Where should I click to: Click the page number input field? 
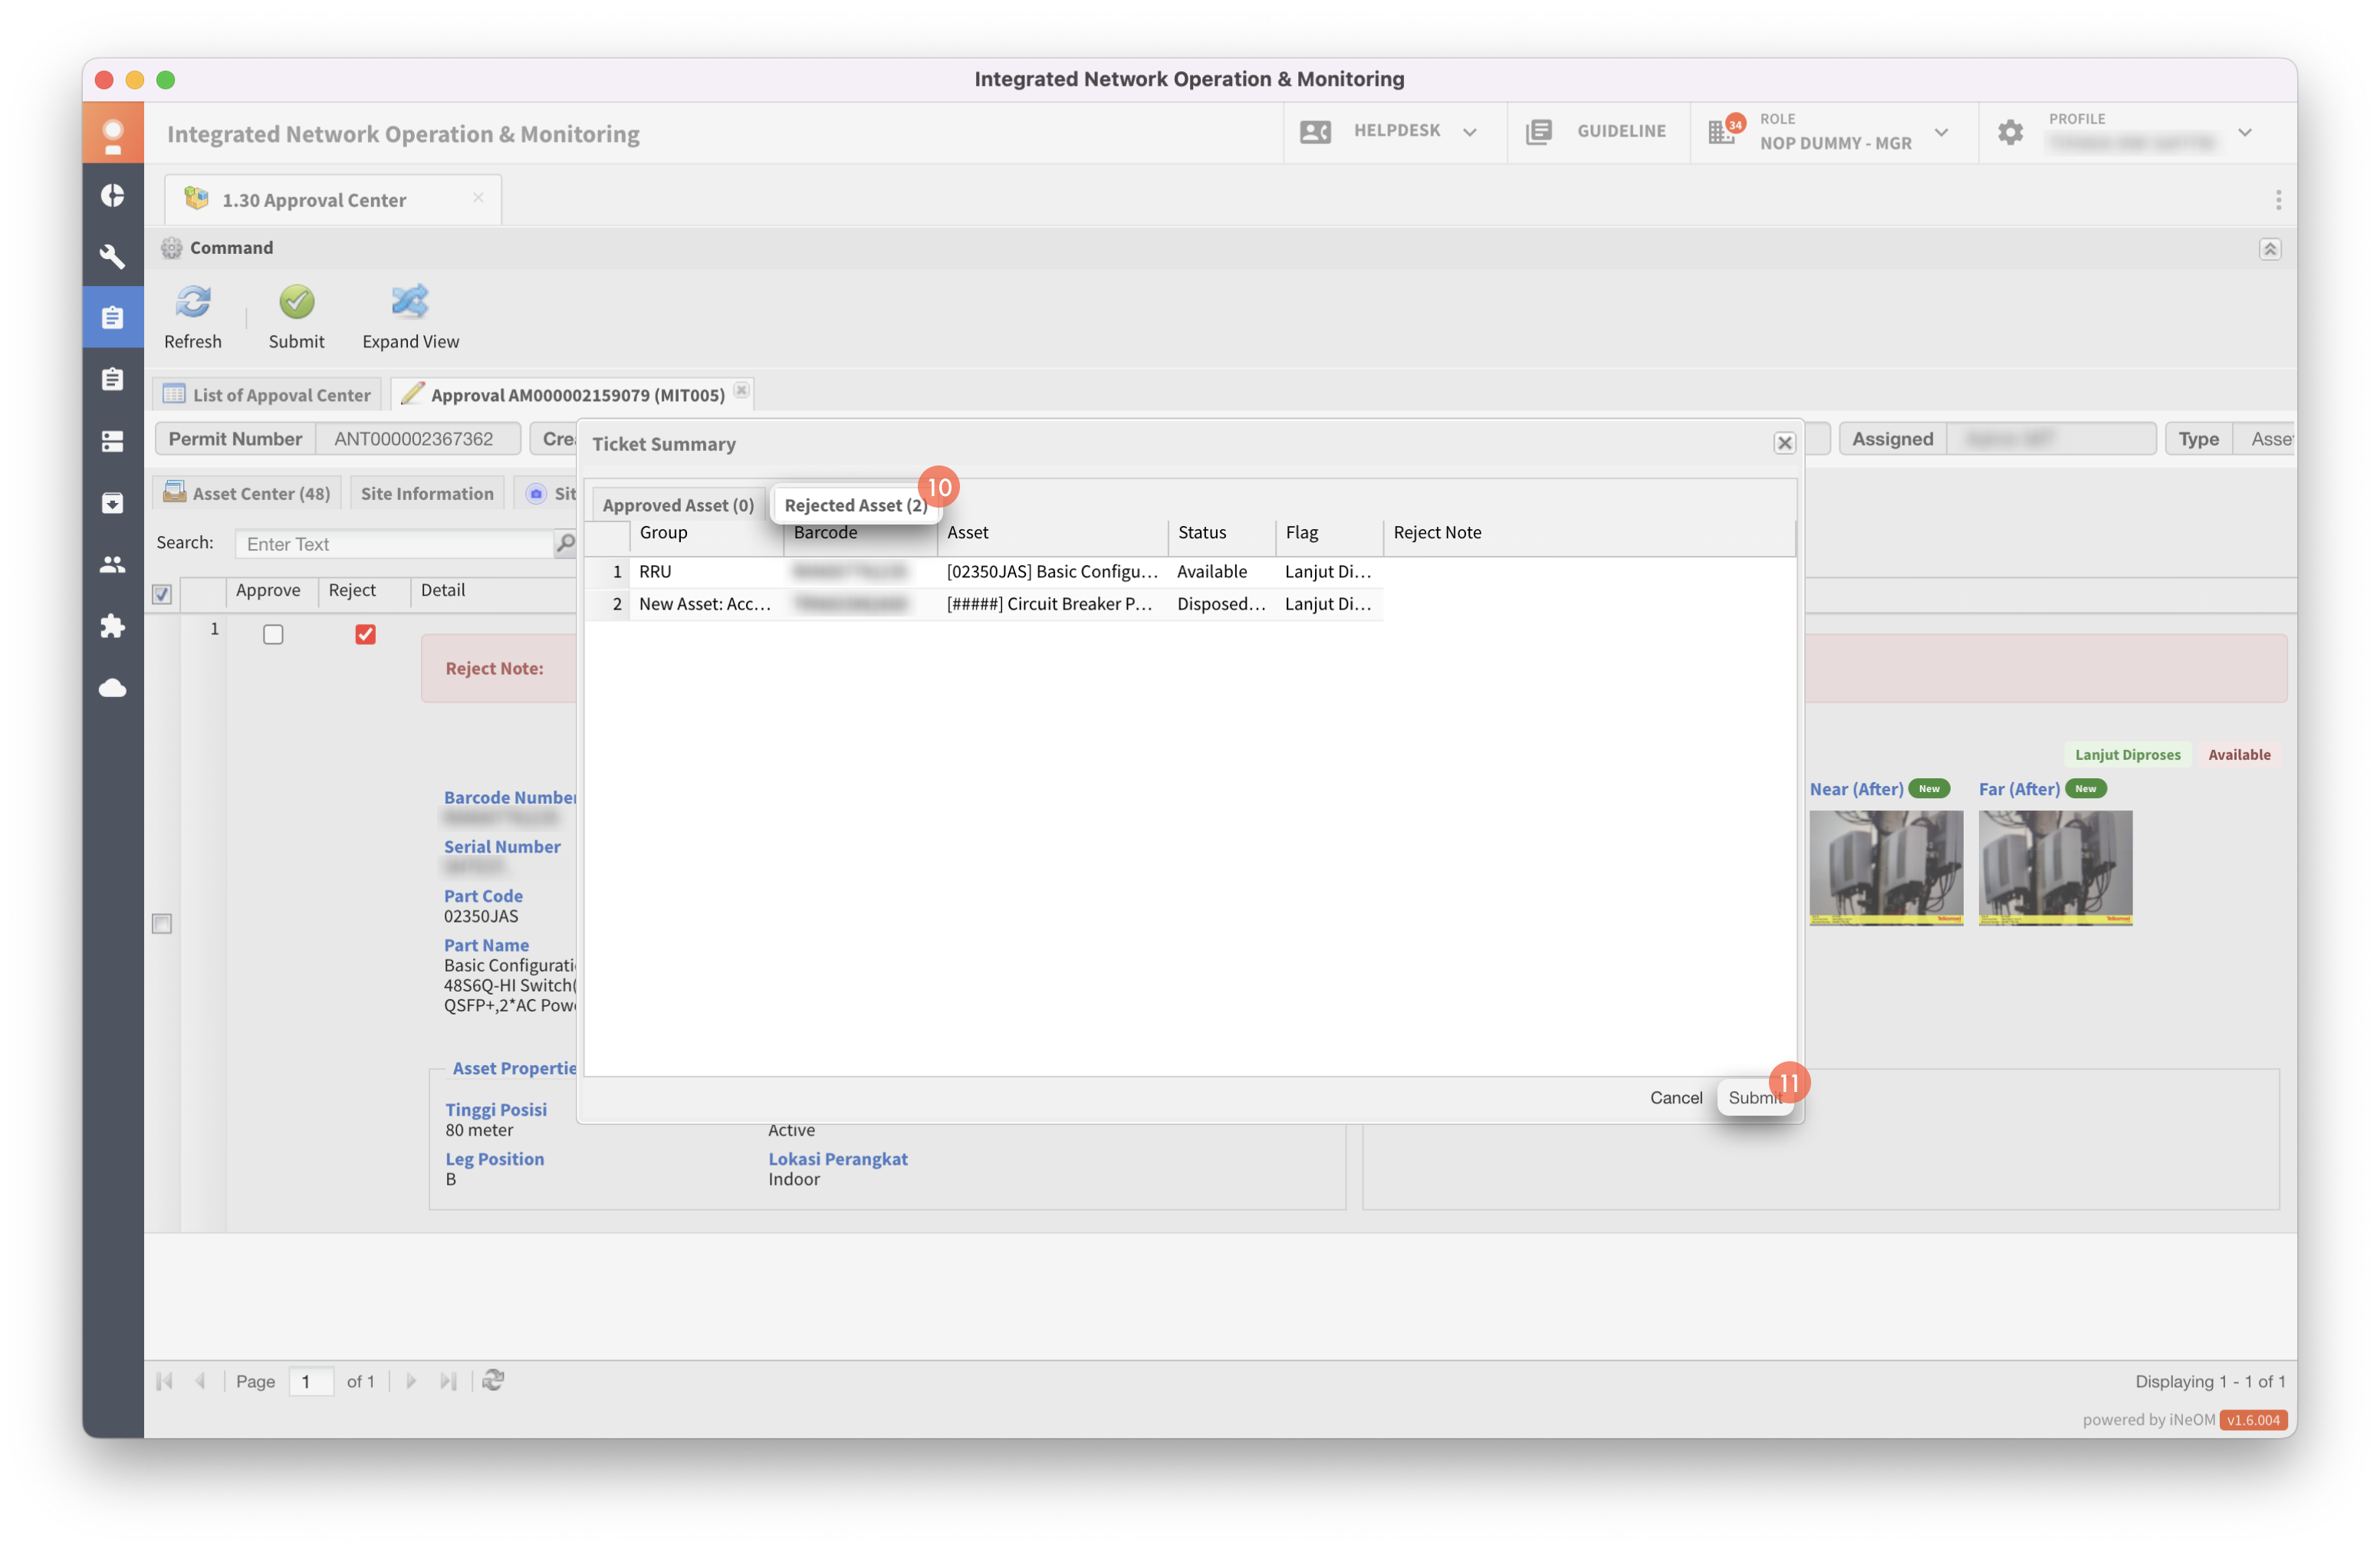coord(311,1381)
